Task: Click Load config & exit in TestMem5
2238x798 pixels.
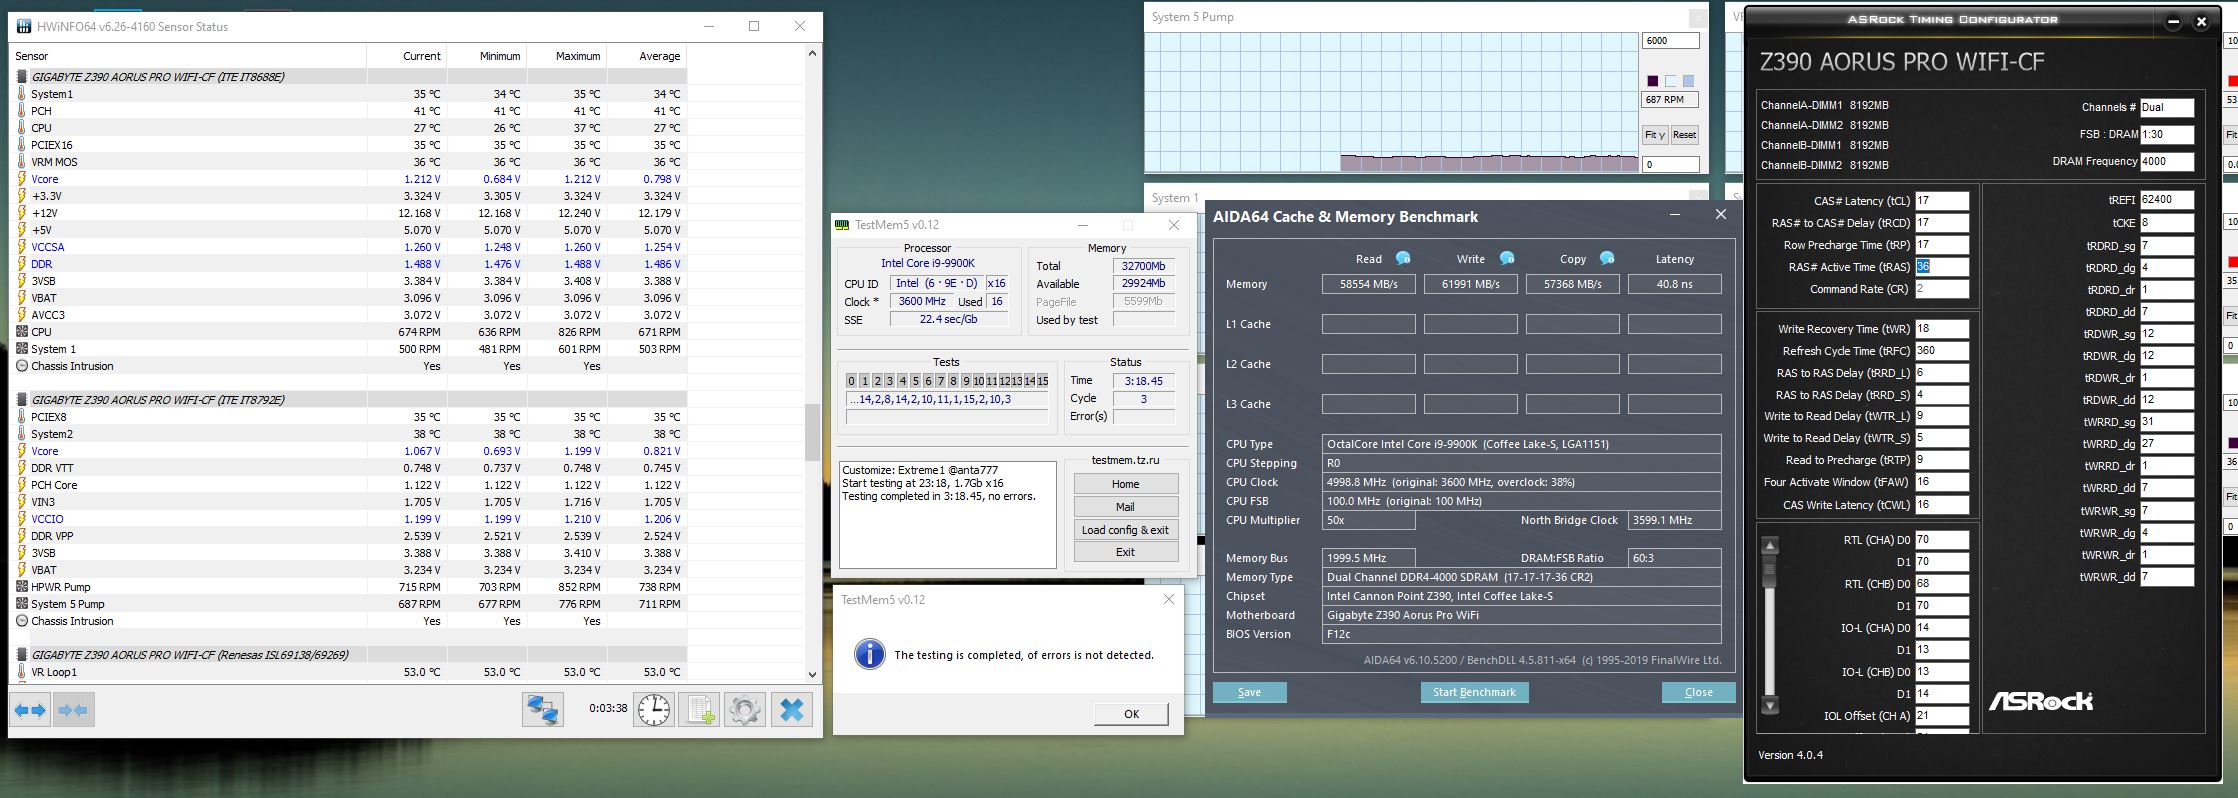Action: point(1125,530)
